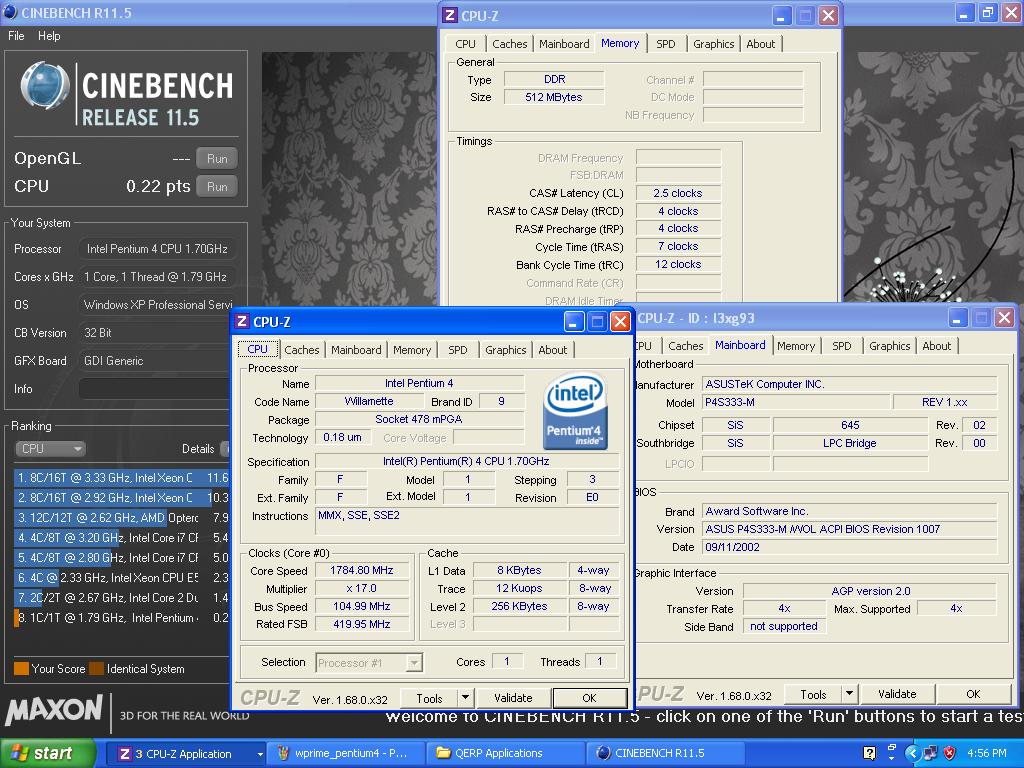Select Caches tab in Memory CPU-Z window
The width and height of the screenshot is (1024, 768).
click(509, 44)
